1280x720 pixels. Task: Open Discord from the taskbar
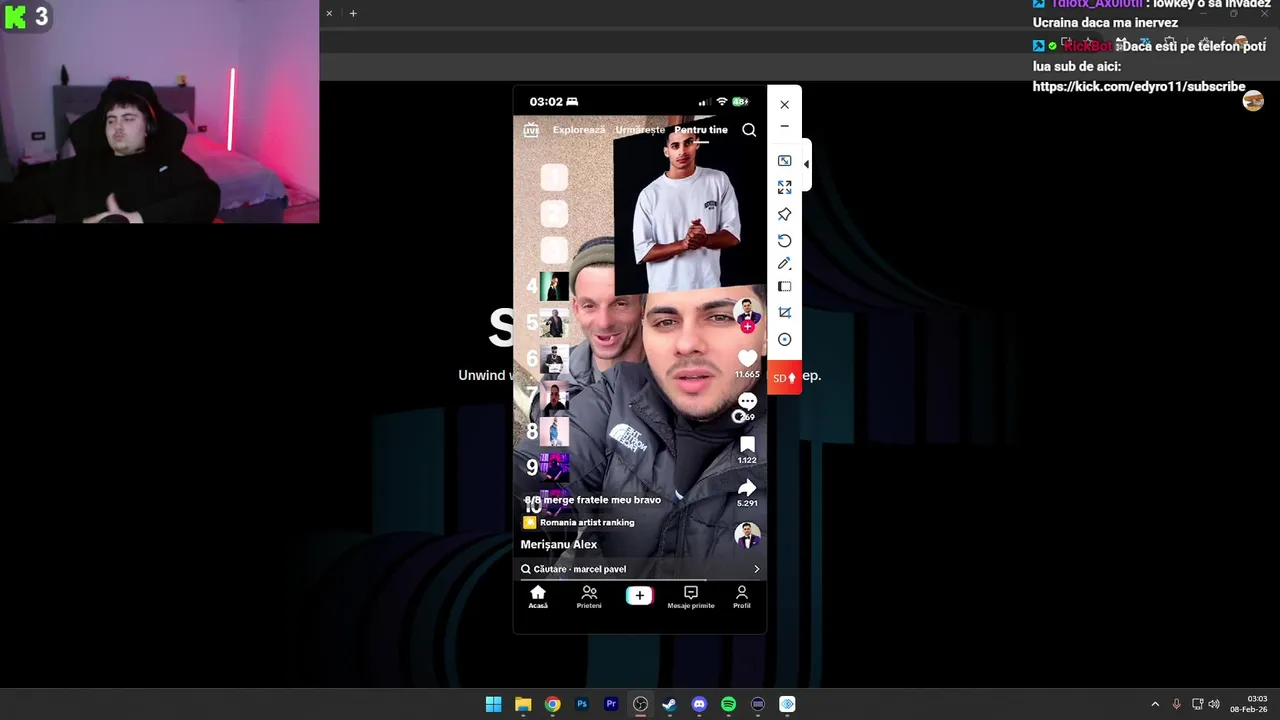(699, 704)
